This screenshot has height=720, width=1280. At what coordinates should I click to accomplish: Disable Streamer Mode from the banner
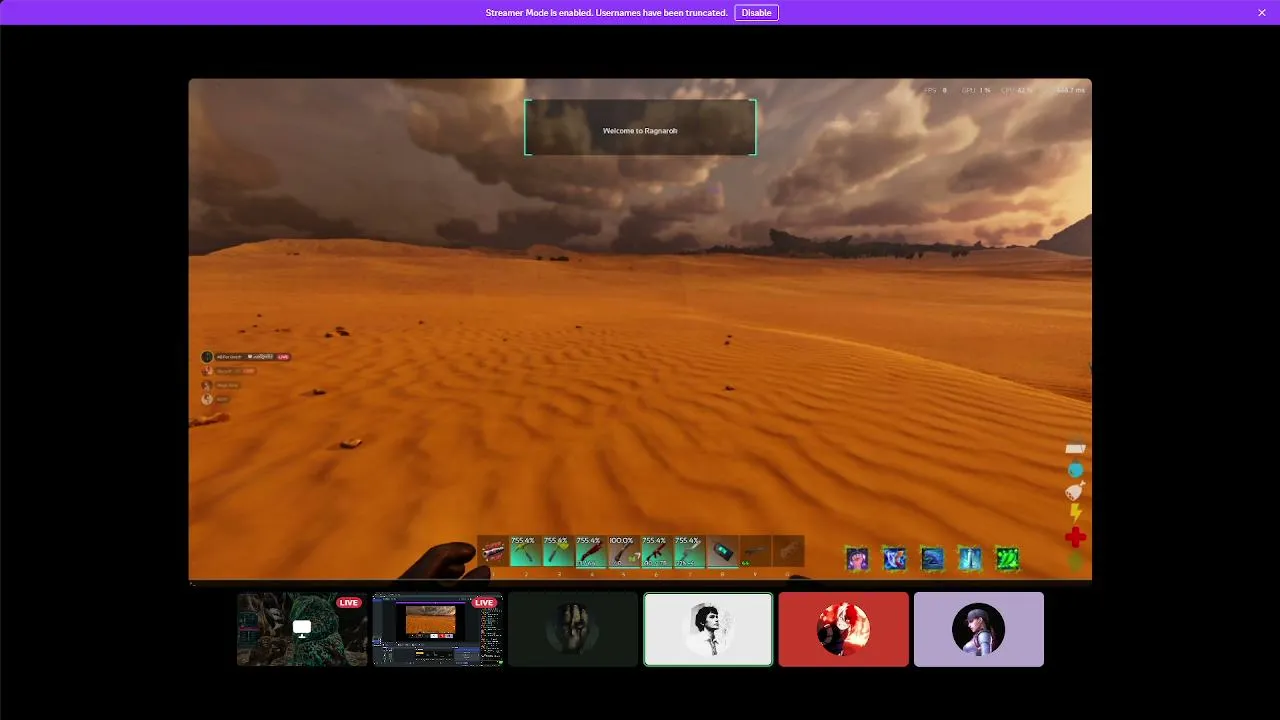(756, 13)
